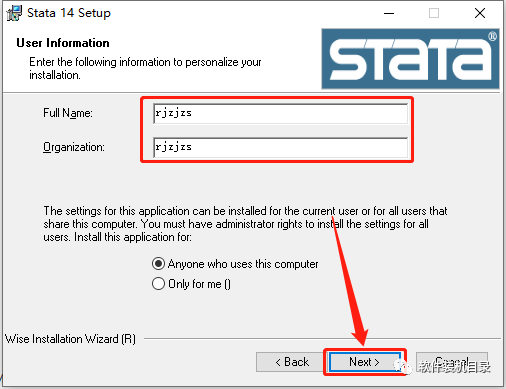This screenshot has height=389, width=506.
Task: Click the WeChat watermark icon near Cancel
Action: (403, 366)
